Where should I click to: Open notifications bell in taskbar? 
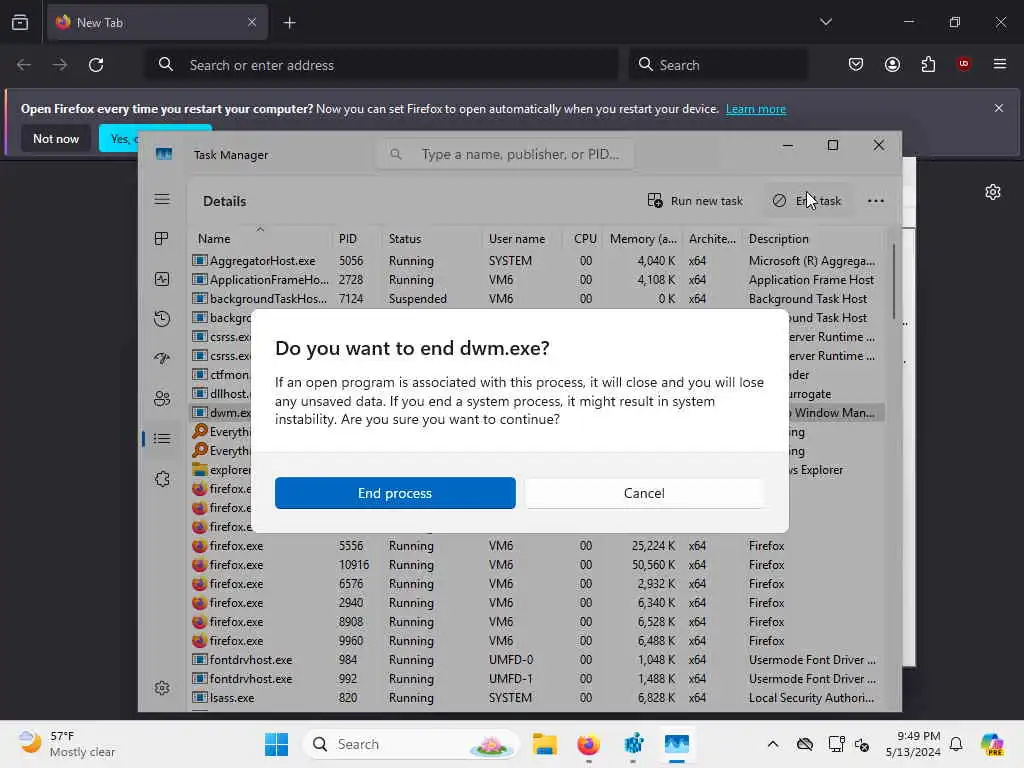coord(956,744)
